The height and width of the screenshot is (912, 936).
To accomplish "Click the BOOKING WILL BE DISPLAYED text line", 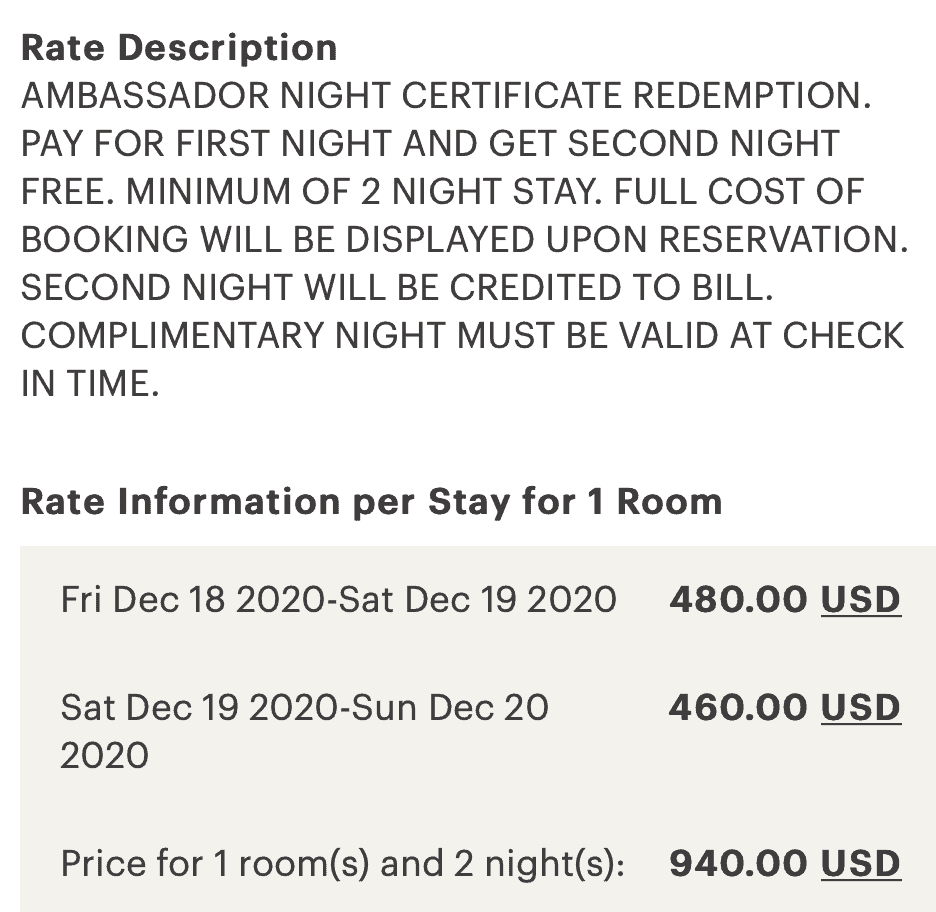I will pos(464,239).
